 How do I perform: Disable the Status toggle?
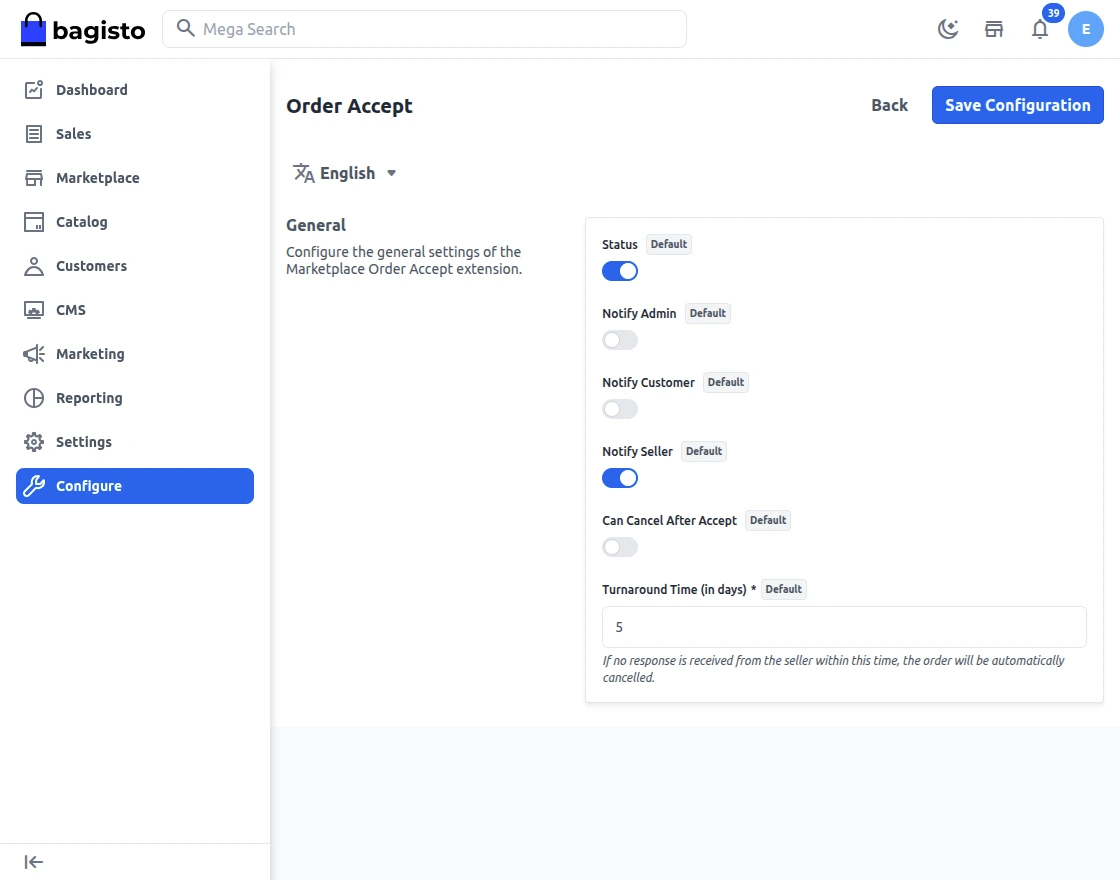(x=620, y=271)
